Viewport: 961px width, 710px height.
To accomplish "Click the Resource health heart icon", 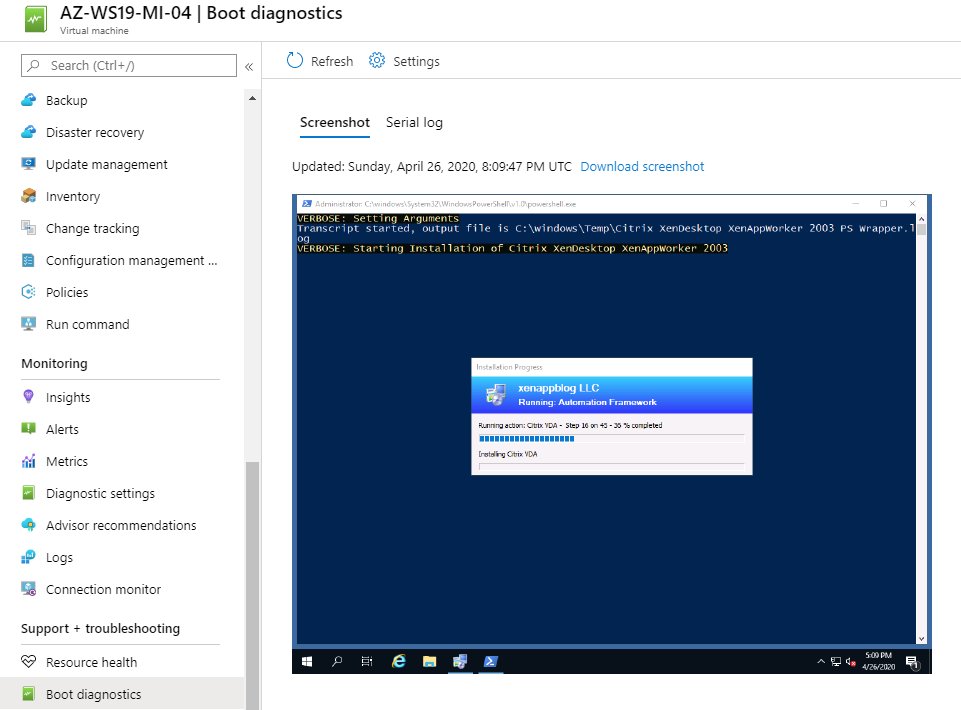I will pos(28,662).
